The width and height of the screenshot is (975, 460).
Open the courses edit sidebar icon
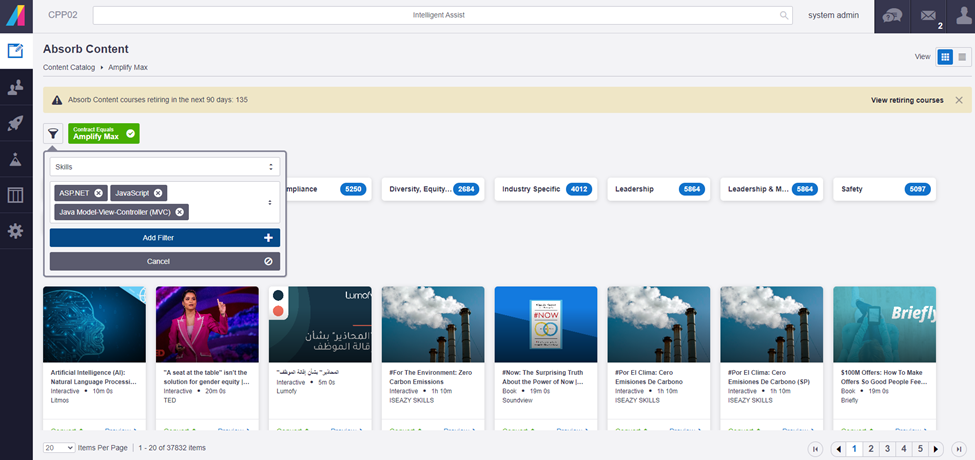tap(16, 51)
